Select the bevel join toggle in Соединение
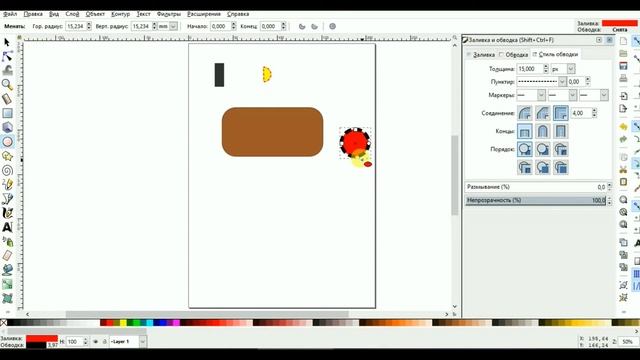This screenshot has height=360, width=640. pos(542,113)
